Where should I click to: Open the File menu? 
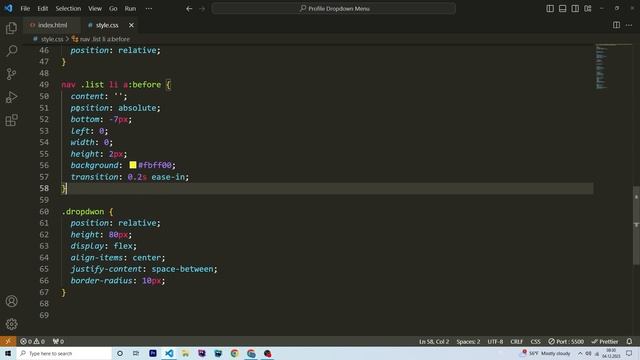[x=25, y=9]
